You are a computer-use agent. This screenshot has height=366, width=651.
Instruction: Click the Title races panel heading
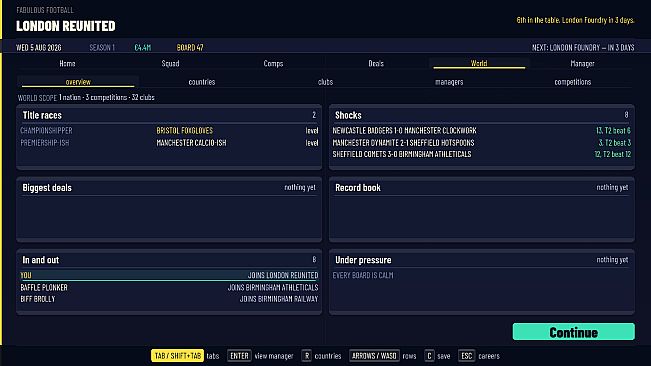coord(42,115)
